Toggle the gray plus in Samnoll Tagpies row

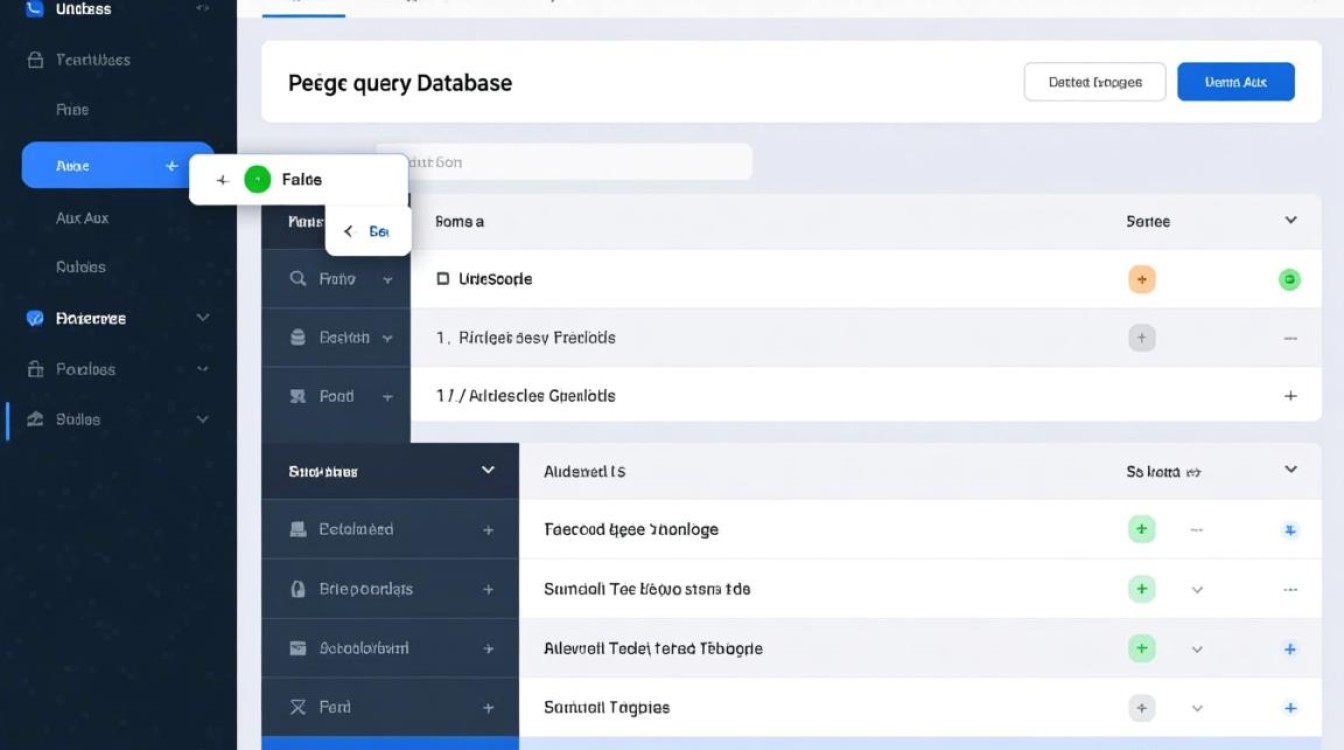[1141, 708]
